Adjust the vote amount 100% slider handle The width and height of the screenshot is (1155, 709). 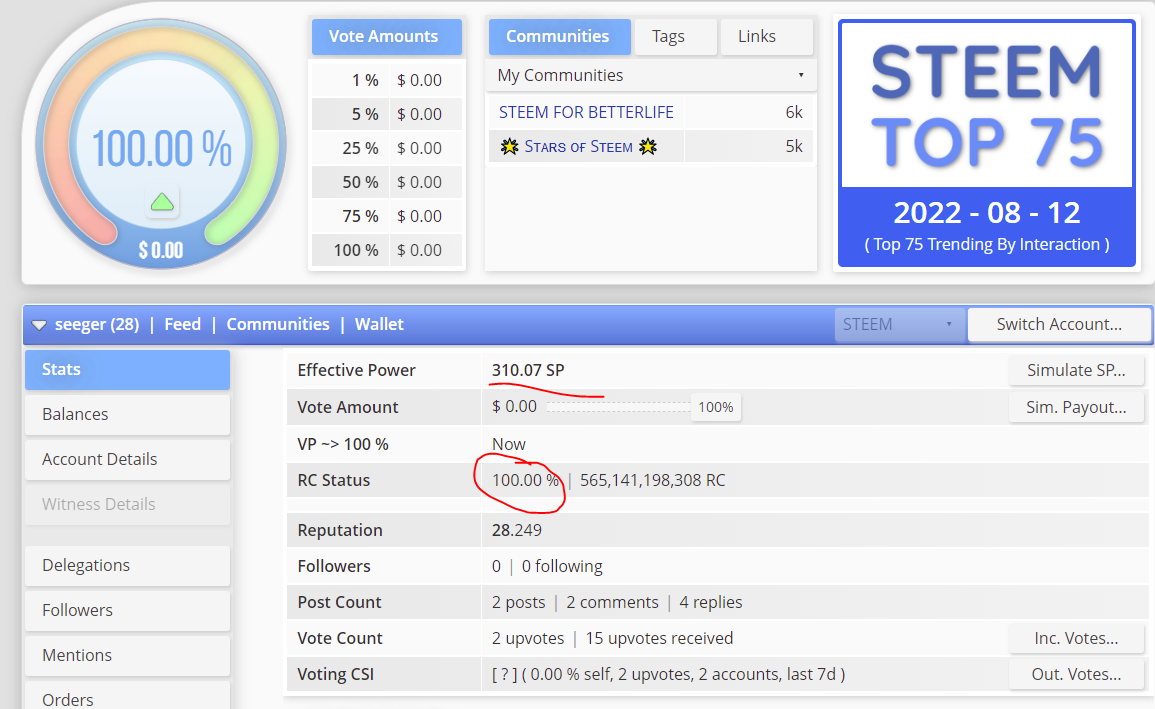715,407
